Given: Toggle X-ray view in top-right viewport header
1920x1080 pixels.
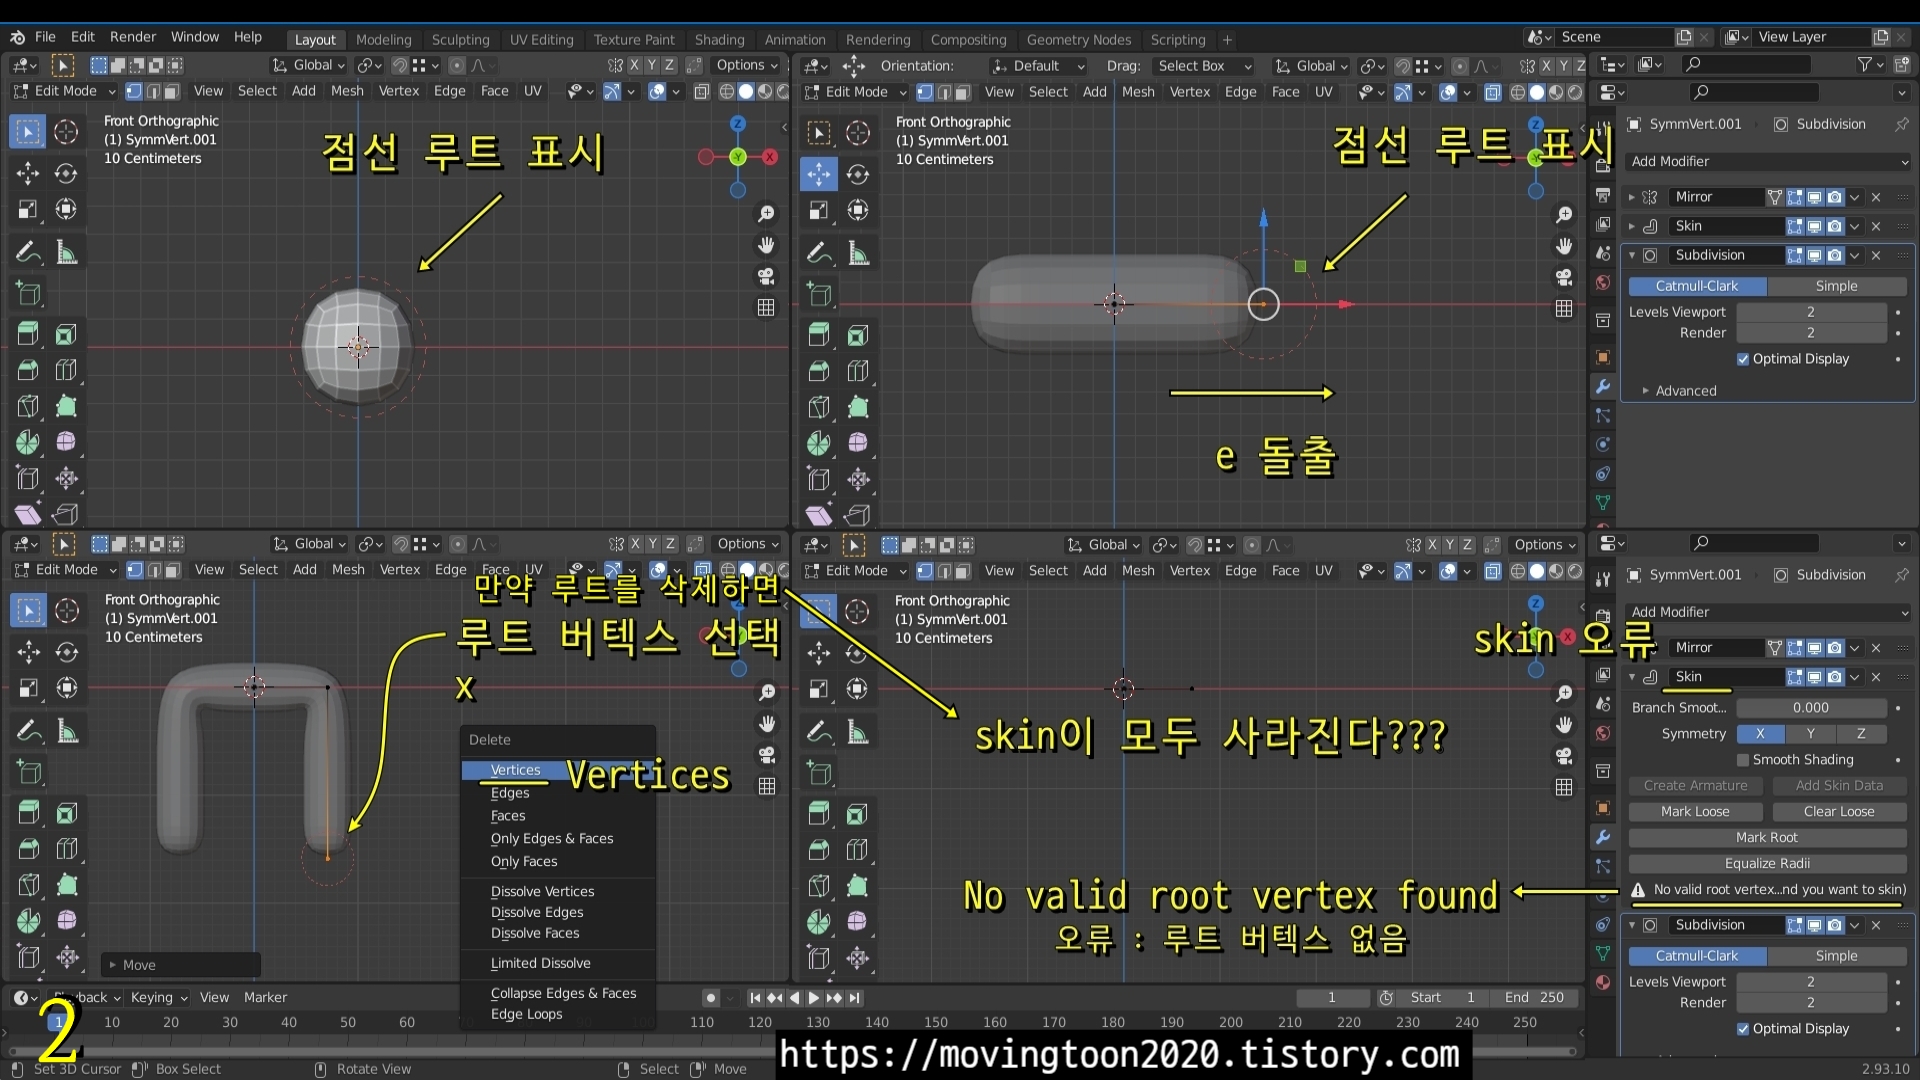Looking at the screenshot, I should [1493, 92].
